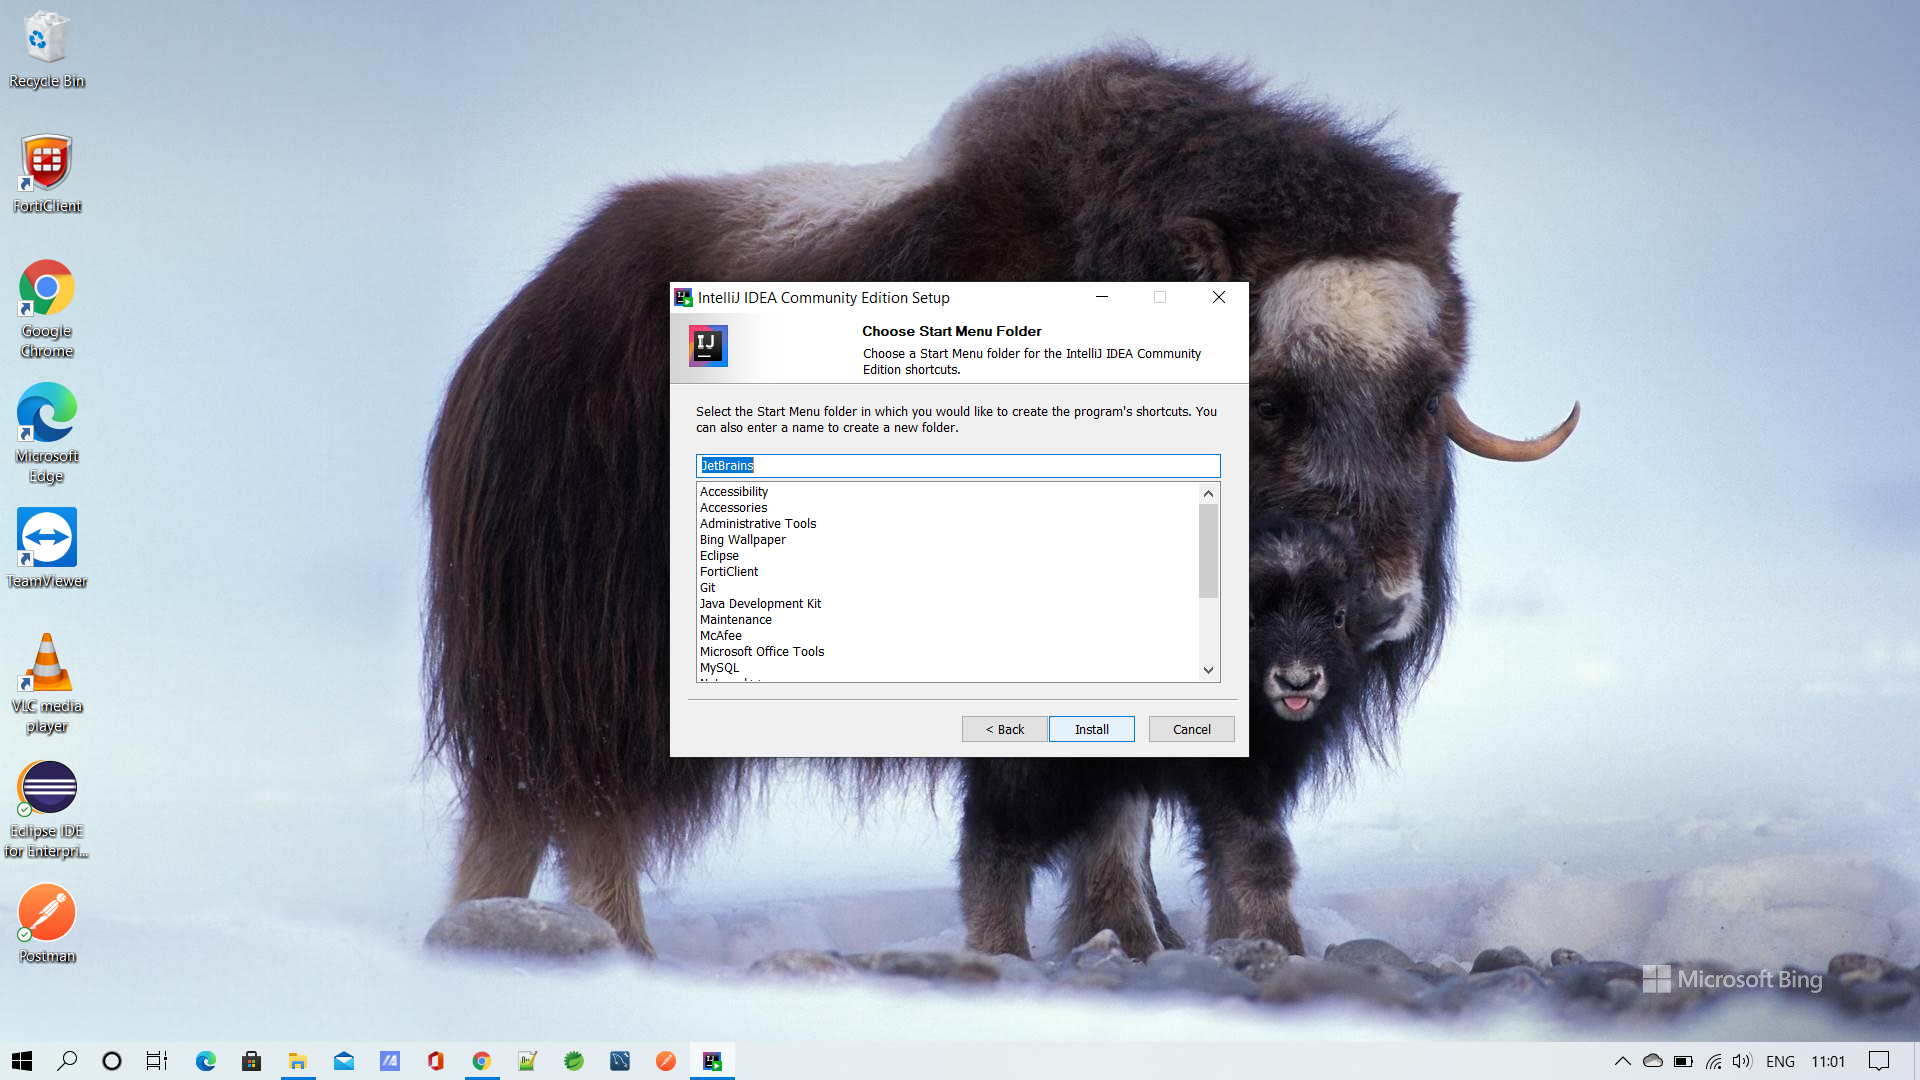
Task: Open Task View on the taskbar
Action: pyautogui.click(x=156, y=1061)
